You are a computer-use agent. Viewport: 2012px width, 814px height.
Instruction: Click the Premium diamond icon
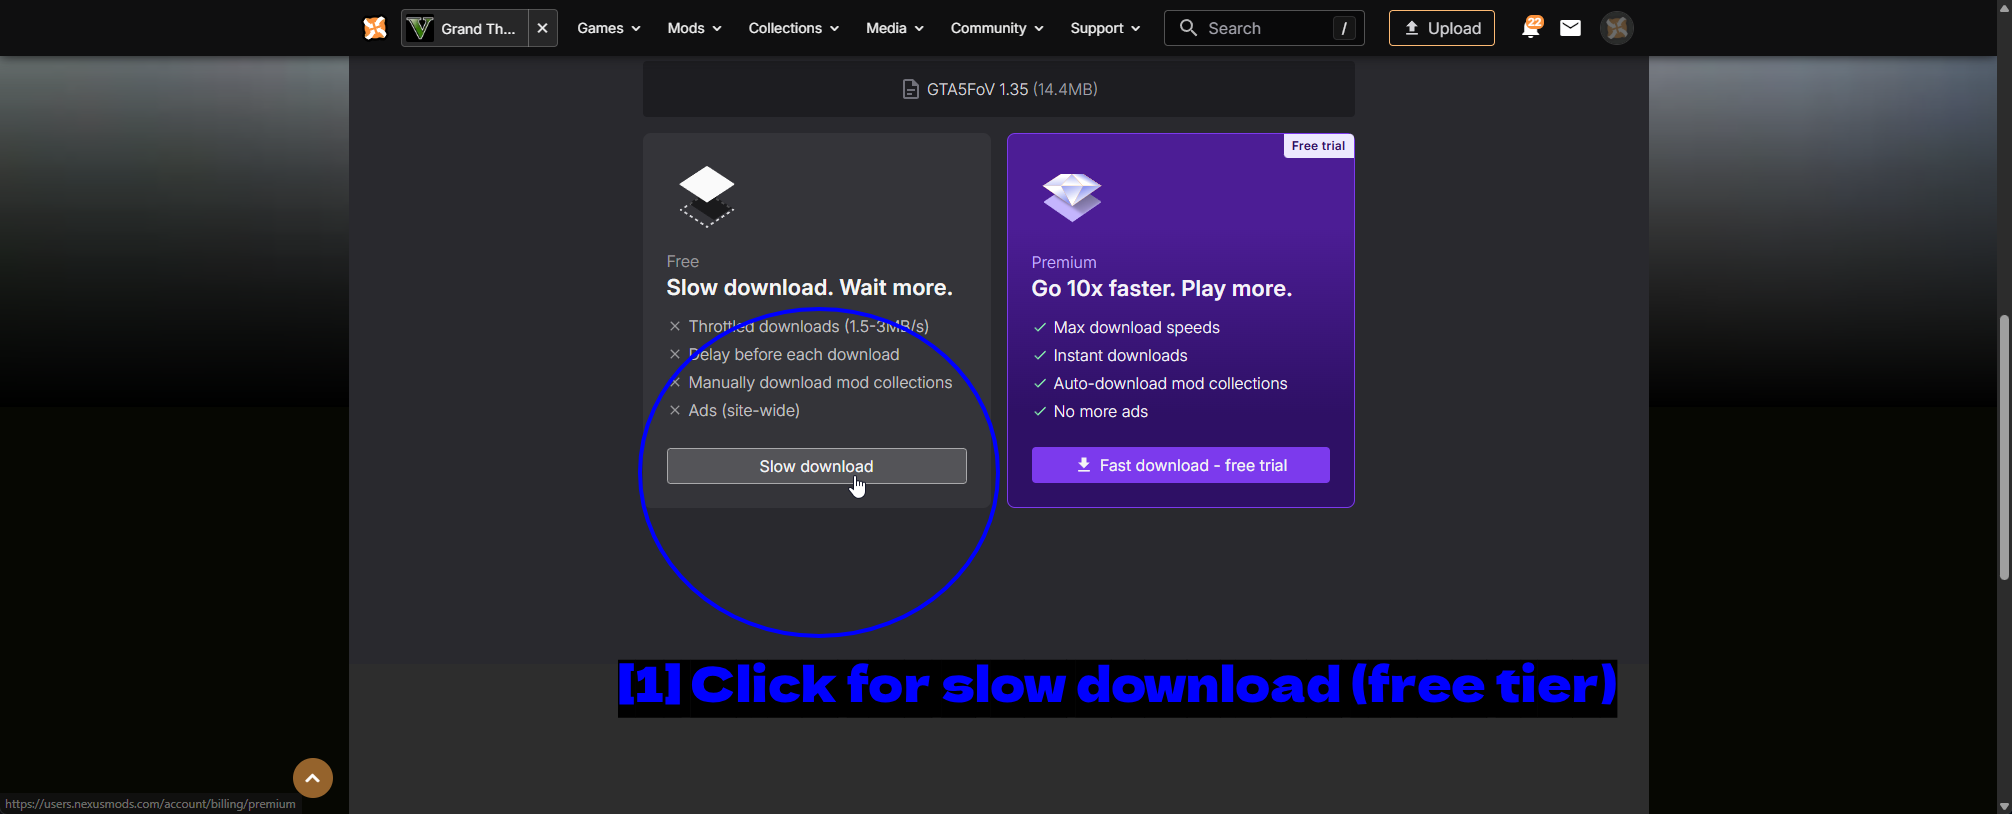pyautogui.click(x=1071, y=196)
